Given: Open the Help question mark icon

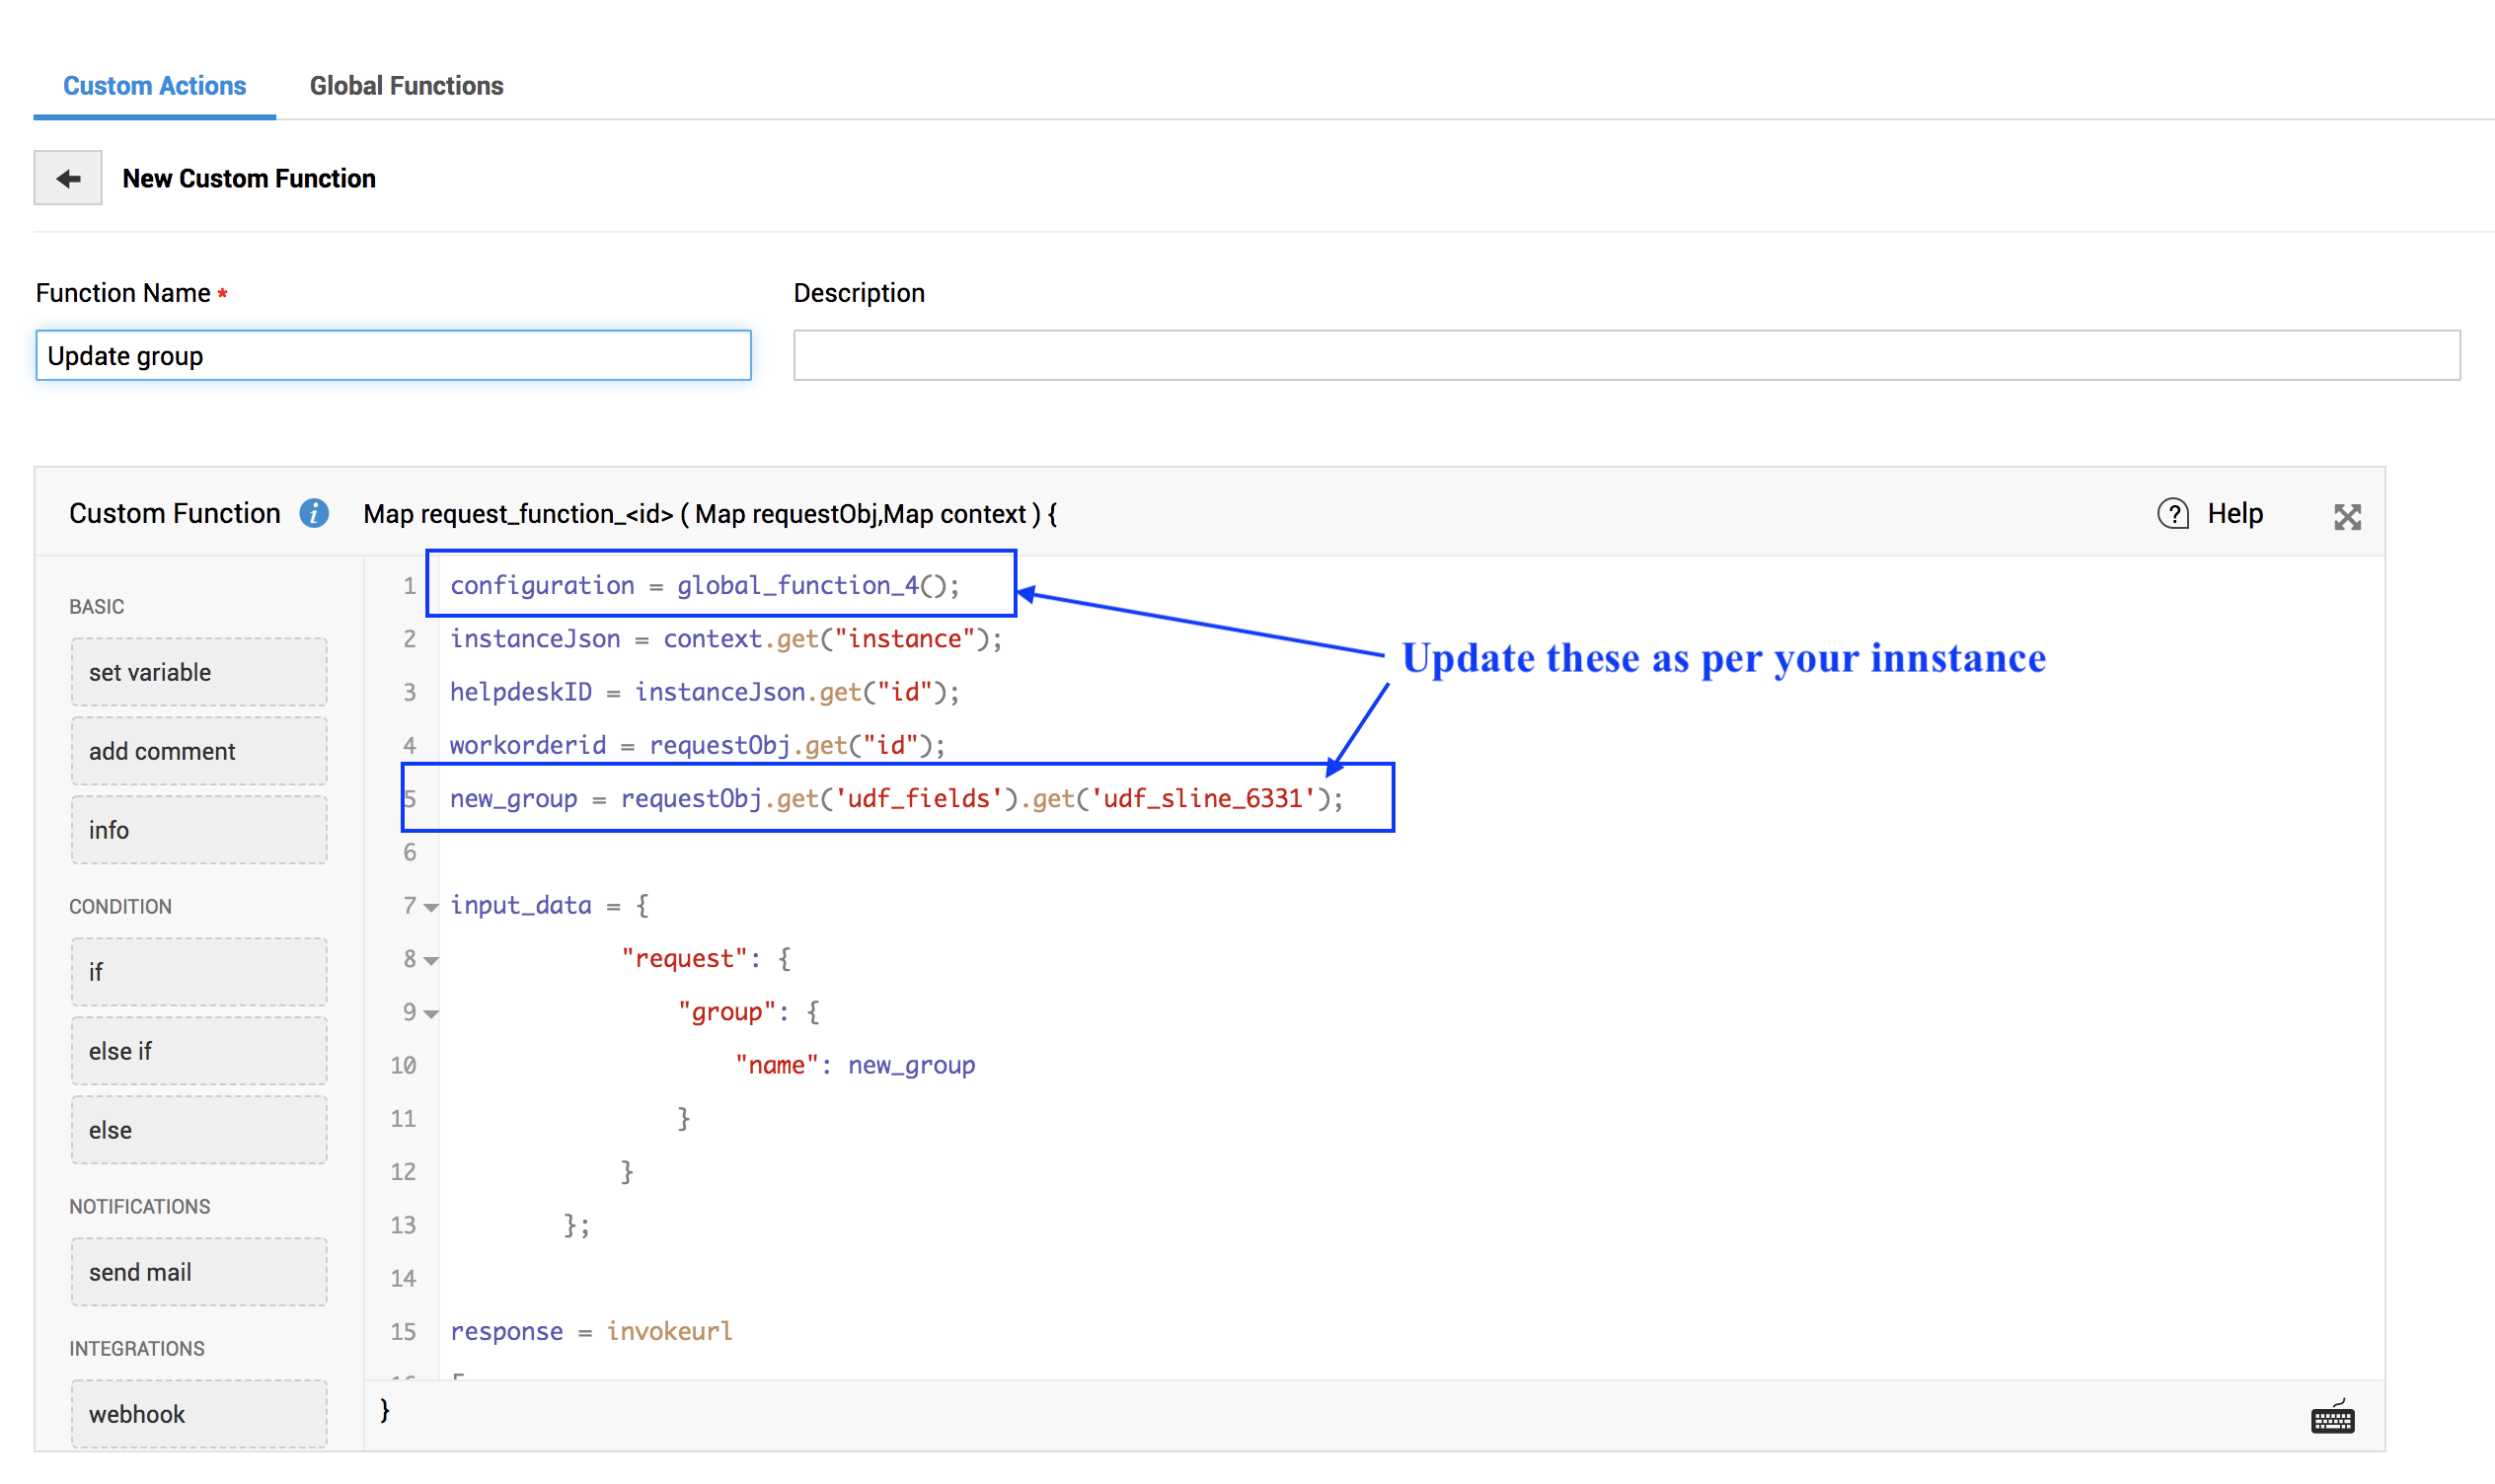Looking at the screenshot, I should pyautogui.click(x=2171, y=513).
